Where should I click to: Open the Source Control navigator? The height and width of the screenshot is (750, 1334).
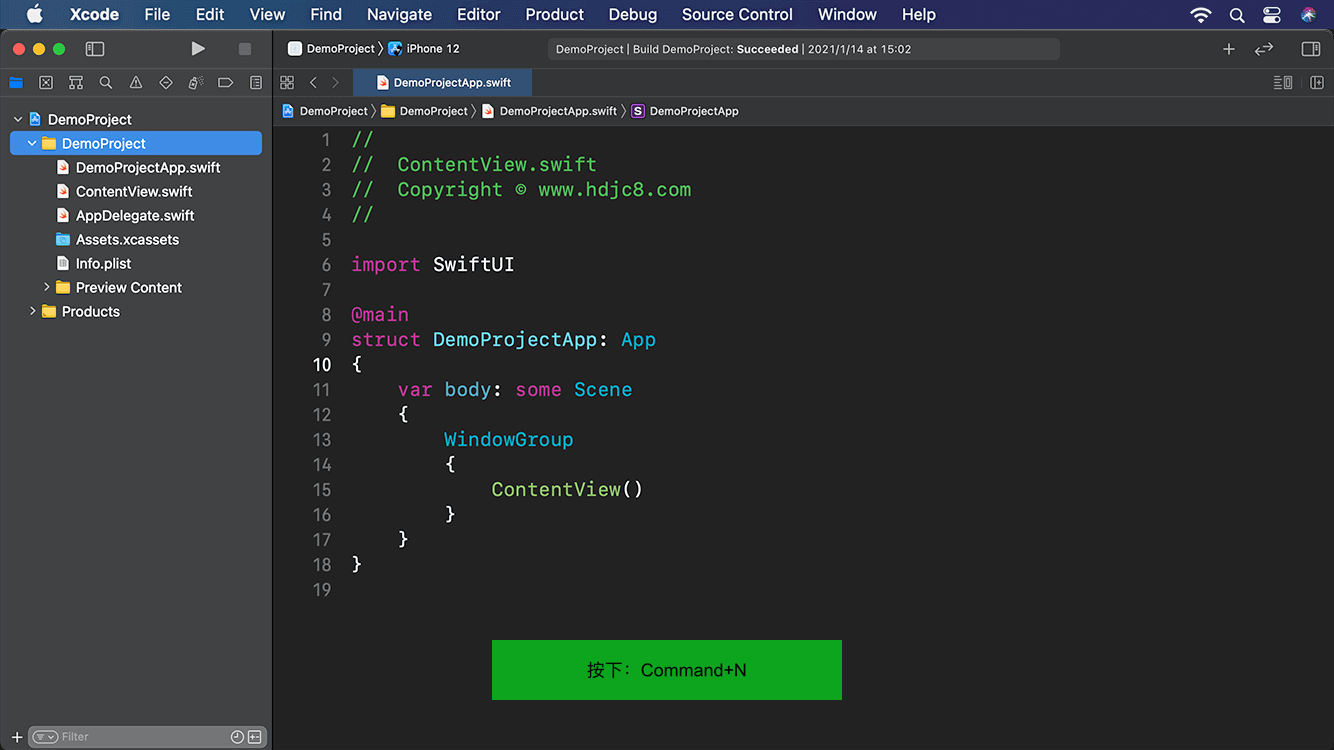[x=46, y=83]
